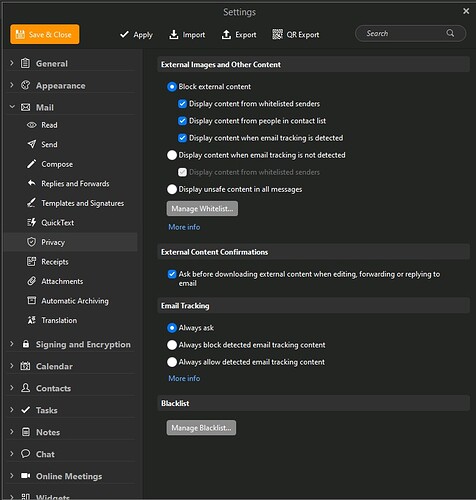
Task: Click the Export upload icon
Action: click(226, 34)
